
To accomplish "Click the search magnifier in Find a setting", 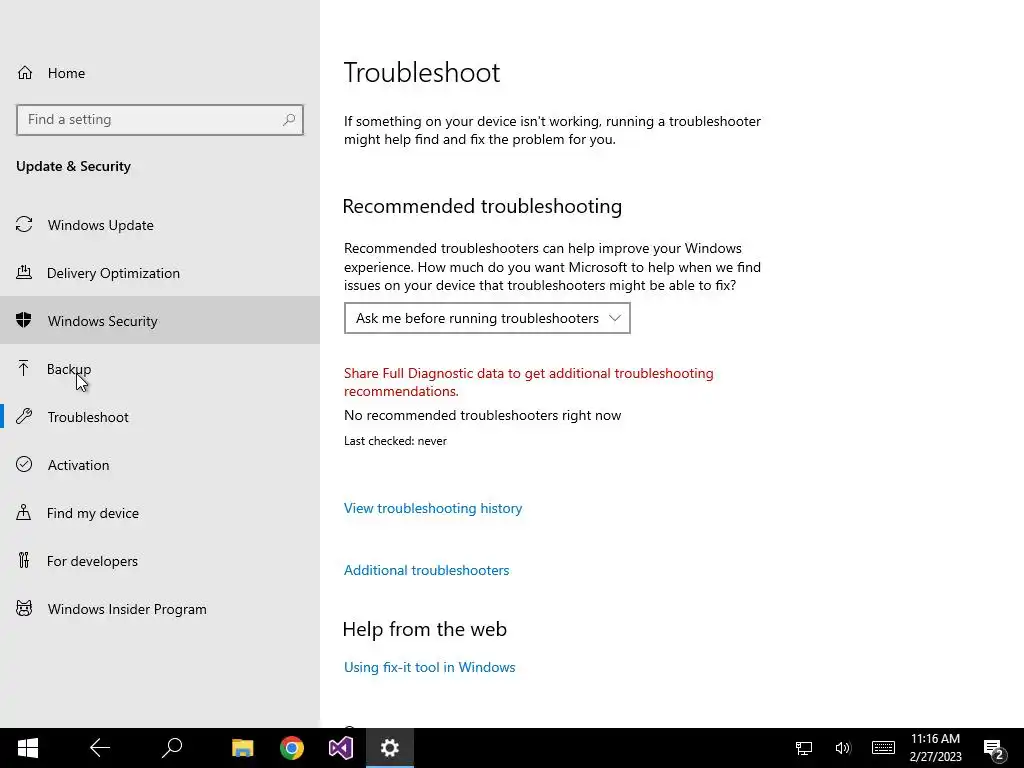I will pyautogui.click(x=289, y=120).
